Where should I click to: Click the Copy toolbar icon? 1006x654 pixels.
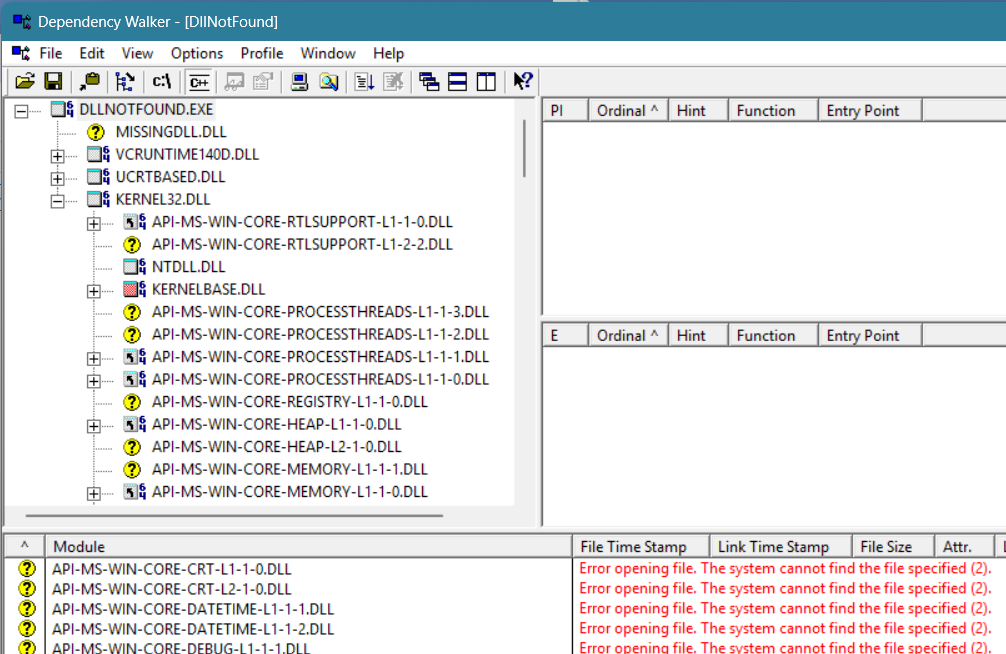coord(90,82)
